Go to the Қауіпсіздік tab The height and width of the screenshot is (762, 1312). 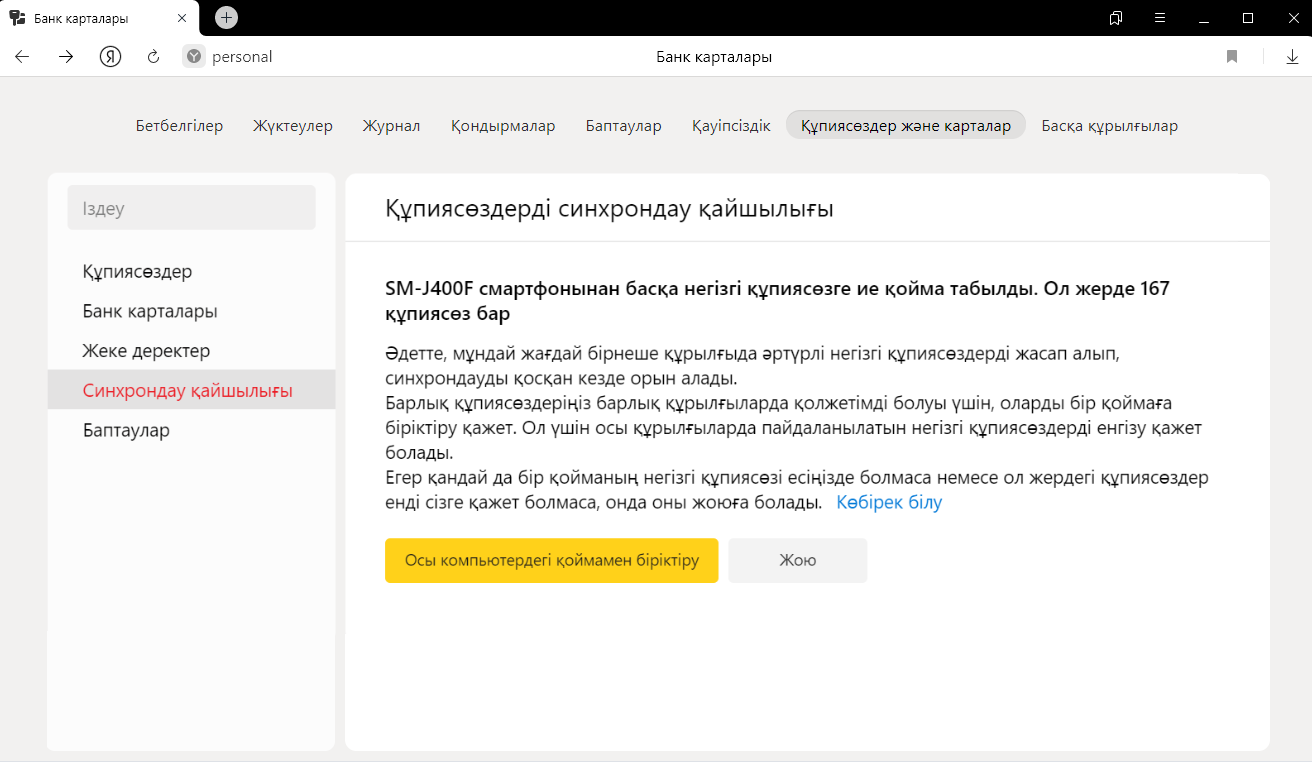coord(731,126)
